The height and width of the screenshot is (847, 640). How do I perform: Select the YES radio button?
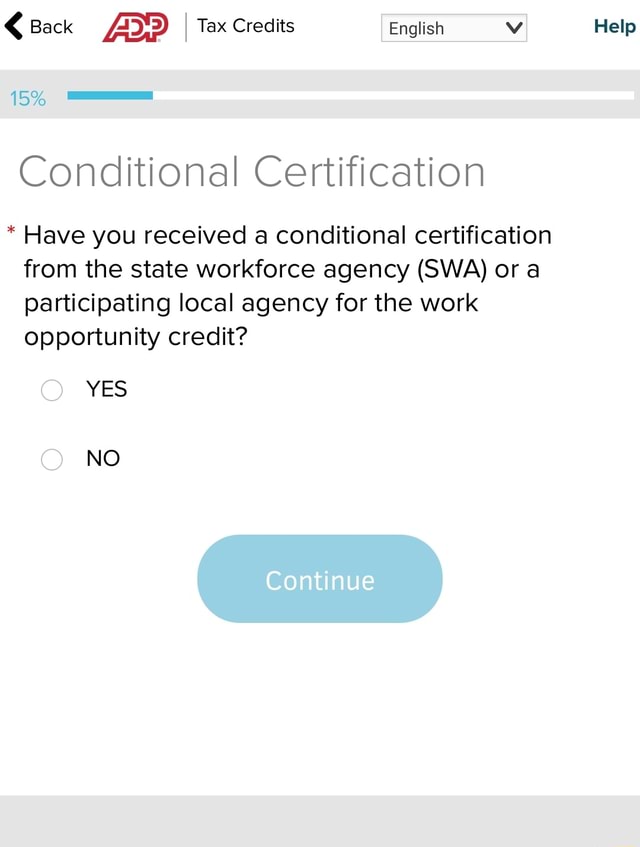[x=52, y=390]
